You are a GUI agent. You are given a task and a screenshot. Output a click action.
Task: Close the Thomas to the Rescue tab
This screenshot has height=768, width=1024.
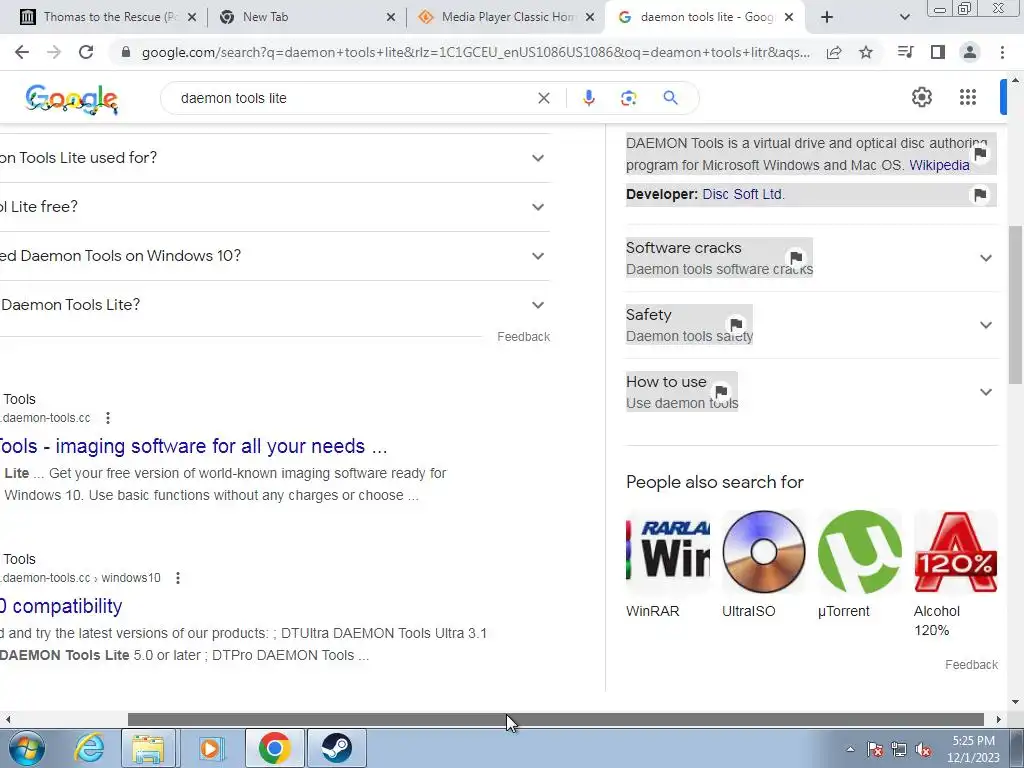coord(192,17)
